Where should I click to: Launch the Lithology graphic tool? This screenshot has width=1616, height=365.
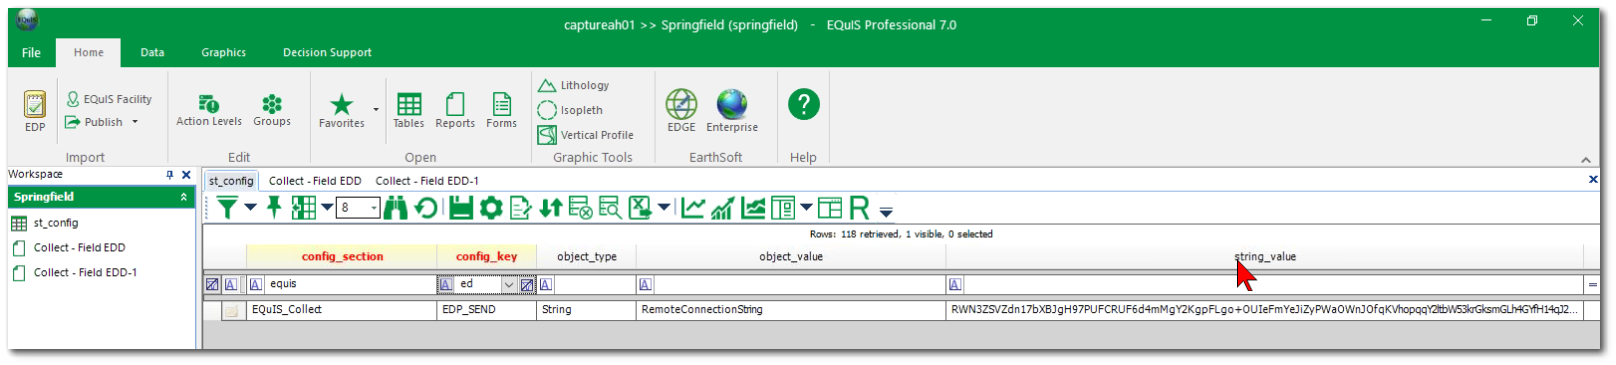[573, 85]
